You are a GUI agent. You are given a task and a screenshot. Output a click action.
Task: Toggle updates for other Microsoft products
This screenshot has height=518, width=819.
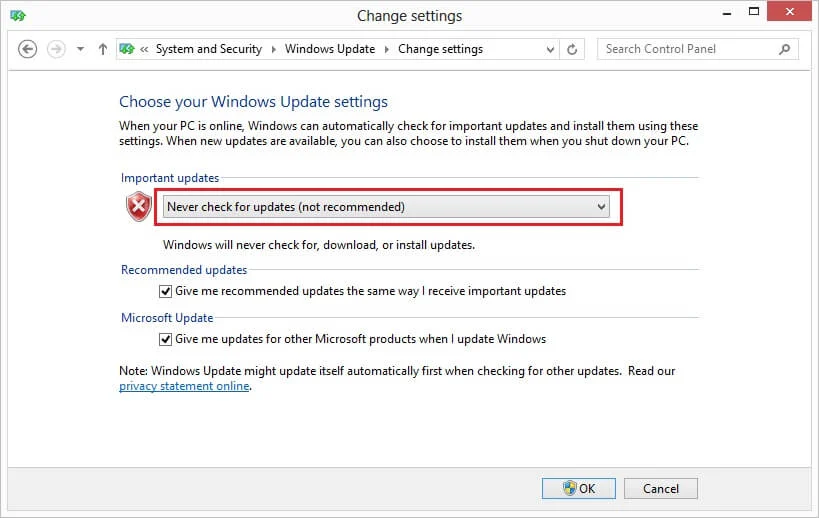[165, 339]
